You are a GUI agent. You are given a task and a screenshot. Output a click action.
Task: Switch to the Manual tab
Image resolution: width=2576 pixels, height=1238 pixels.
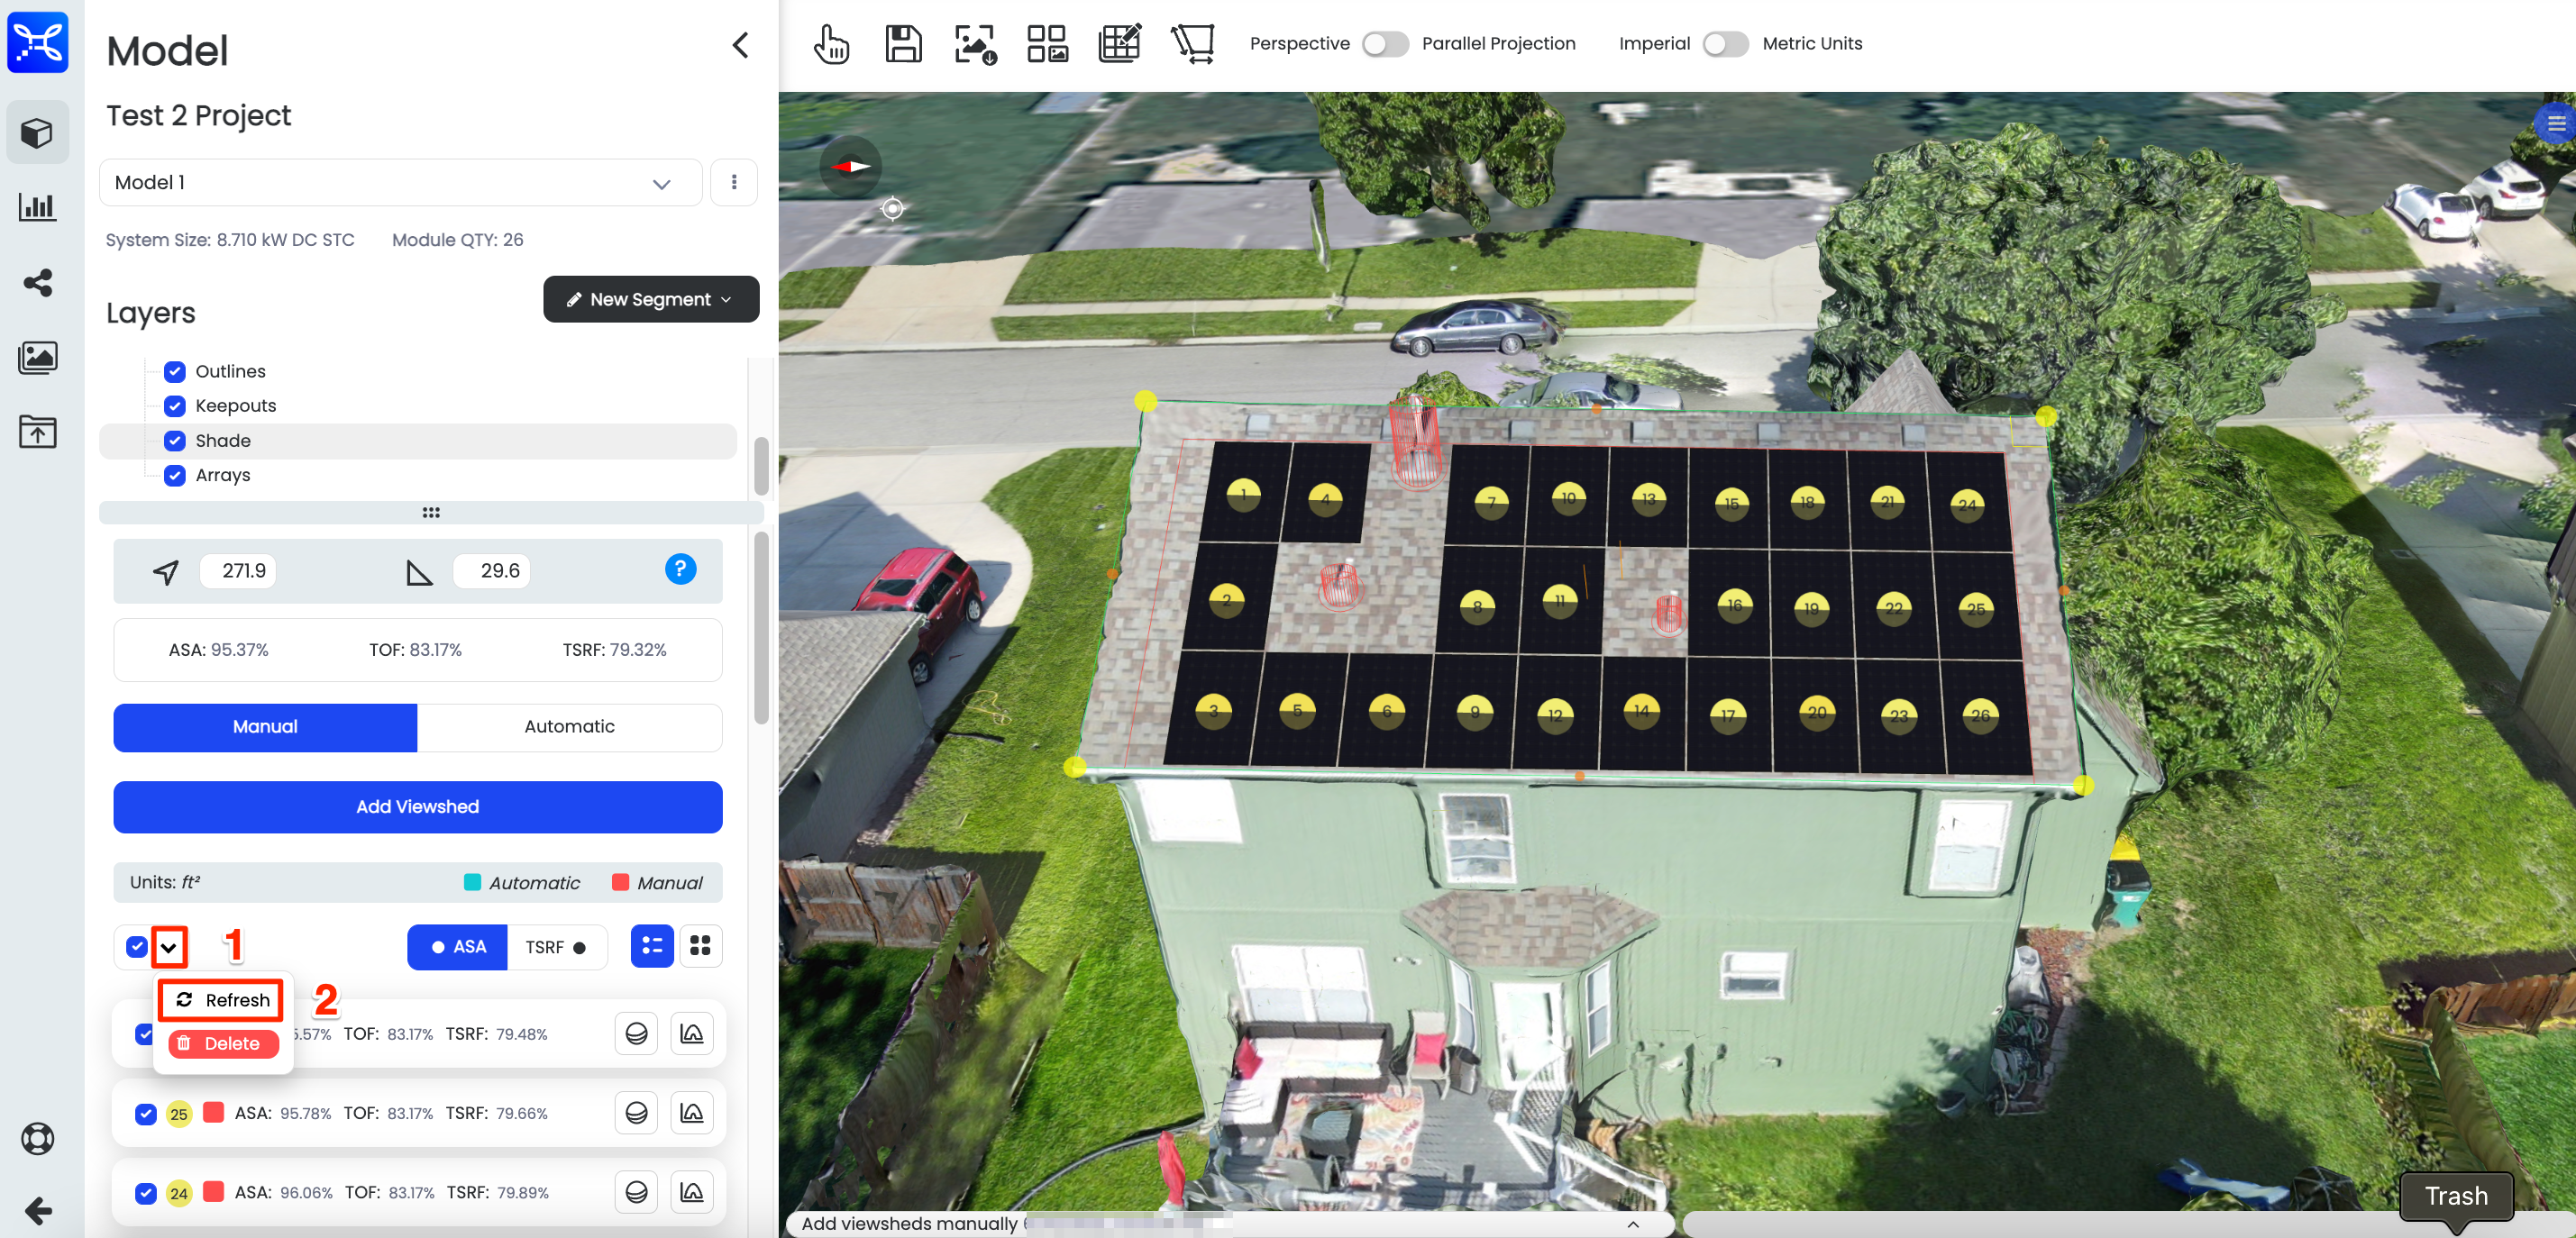click(x=265, y=727)
